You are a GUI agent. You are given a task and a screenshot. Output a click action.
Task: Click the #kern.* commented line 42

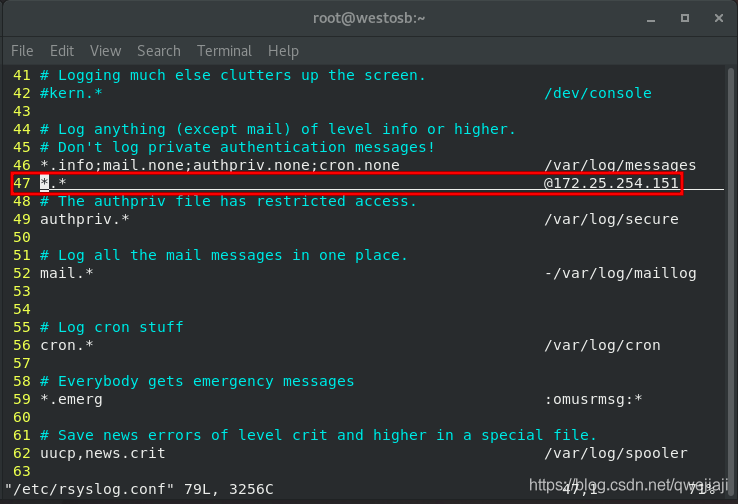(71, 93)
